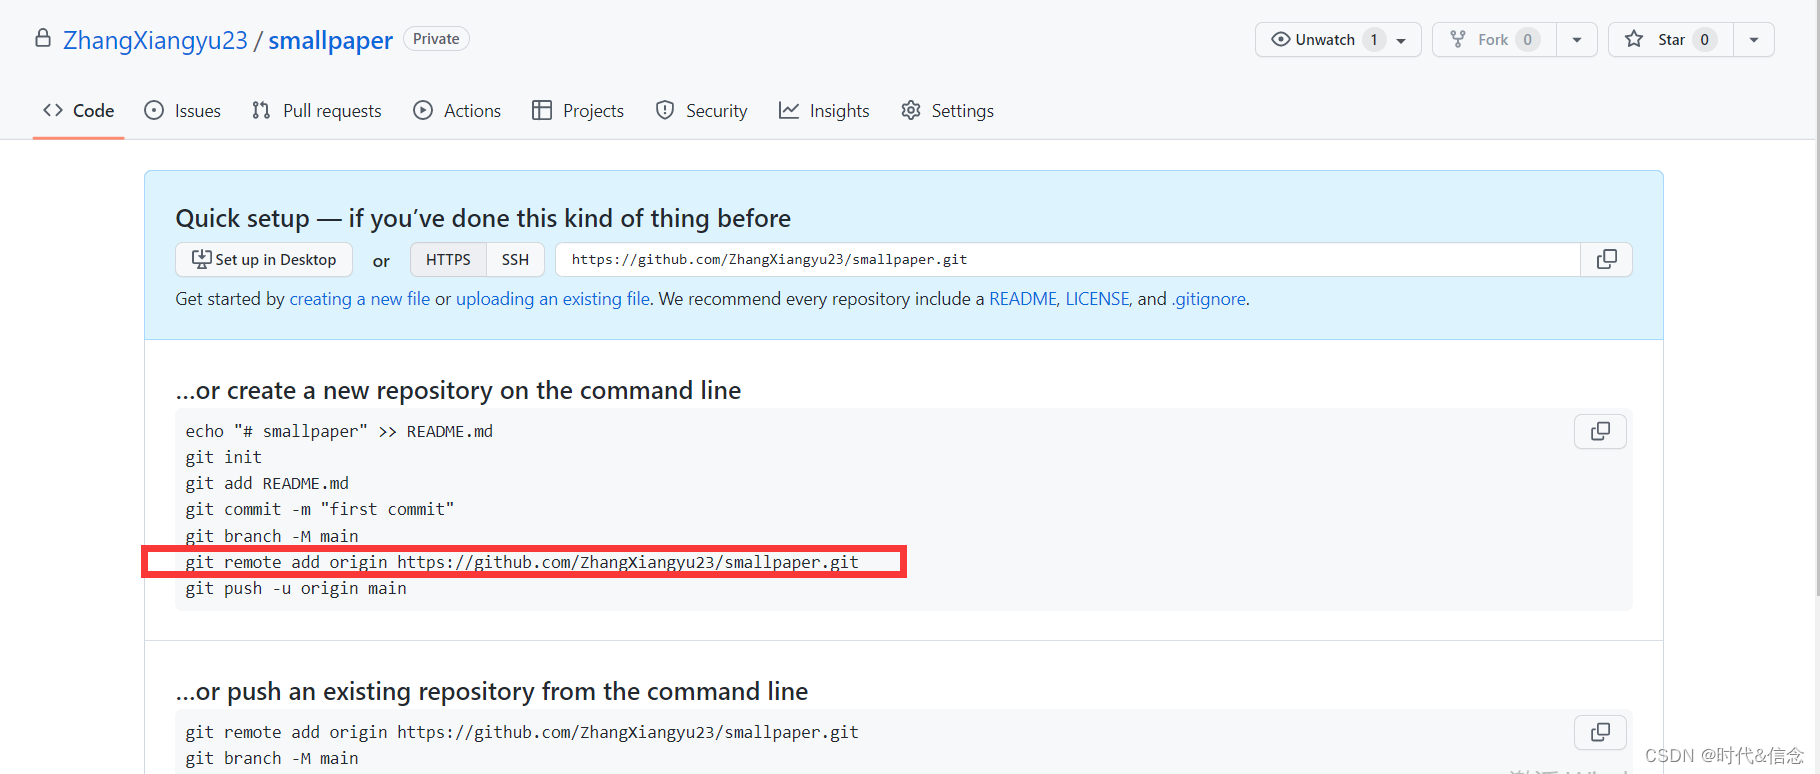Copy the create new repository commands
Screen dimensions: 1820x774
click(x=1600, y=431)
